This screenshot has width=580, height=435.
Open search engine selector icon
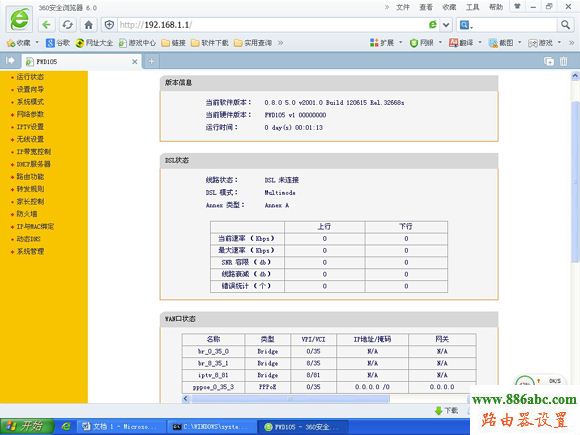pos(466,25)
